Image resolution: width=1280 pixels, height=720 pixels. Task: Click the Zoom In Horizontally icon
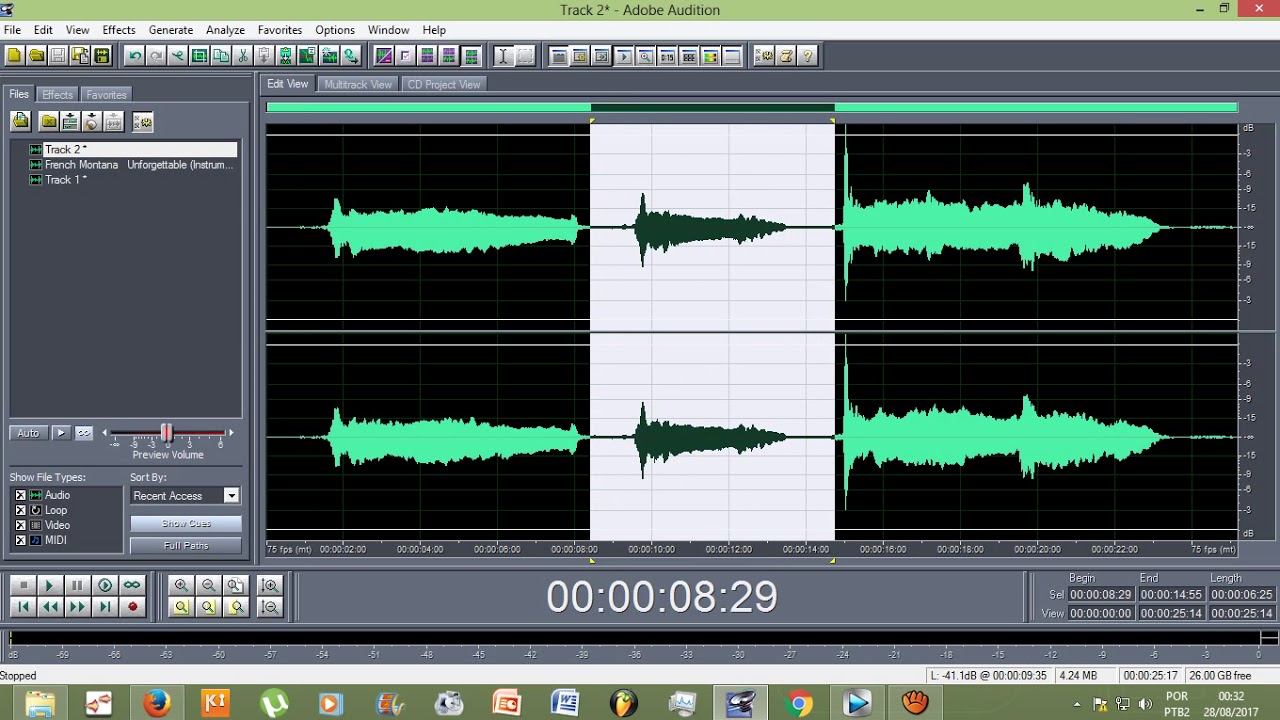181,585
